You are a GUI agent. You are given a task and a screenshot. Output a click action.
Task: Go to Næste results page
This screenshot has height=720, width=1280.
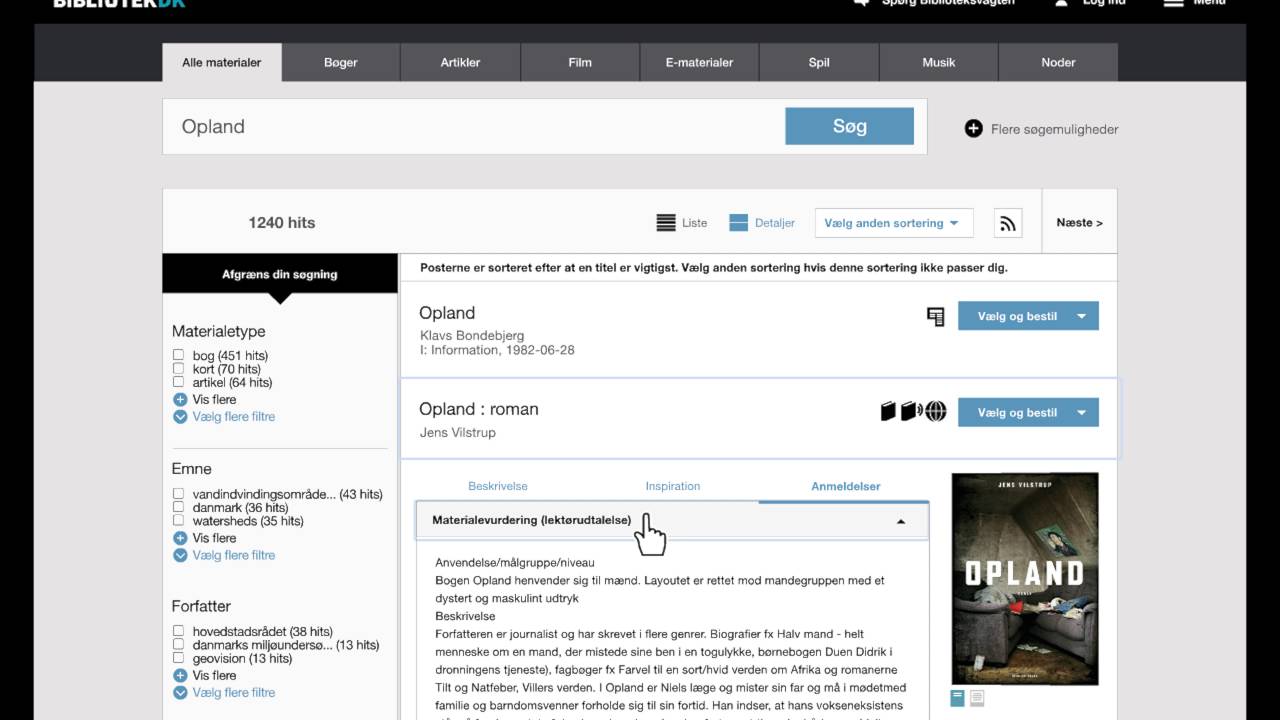coord(1079,223)
